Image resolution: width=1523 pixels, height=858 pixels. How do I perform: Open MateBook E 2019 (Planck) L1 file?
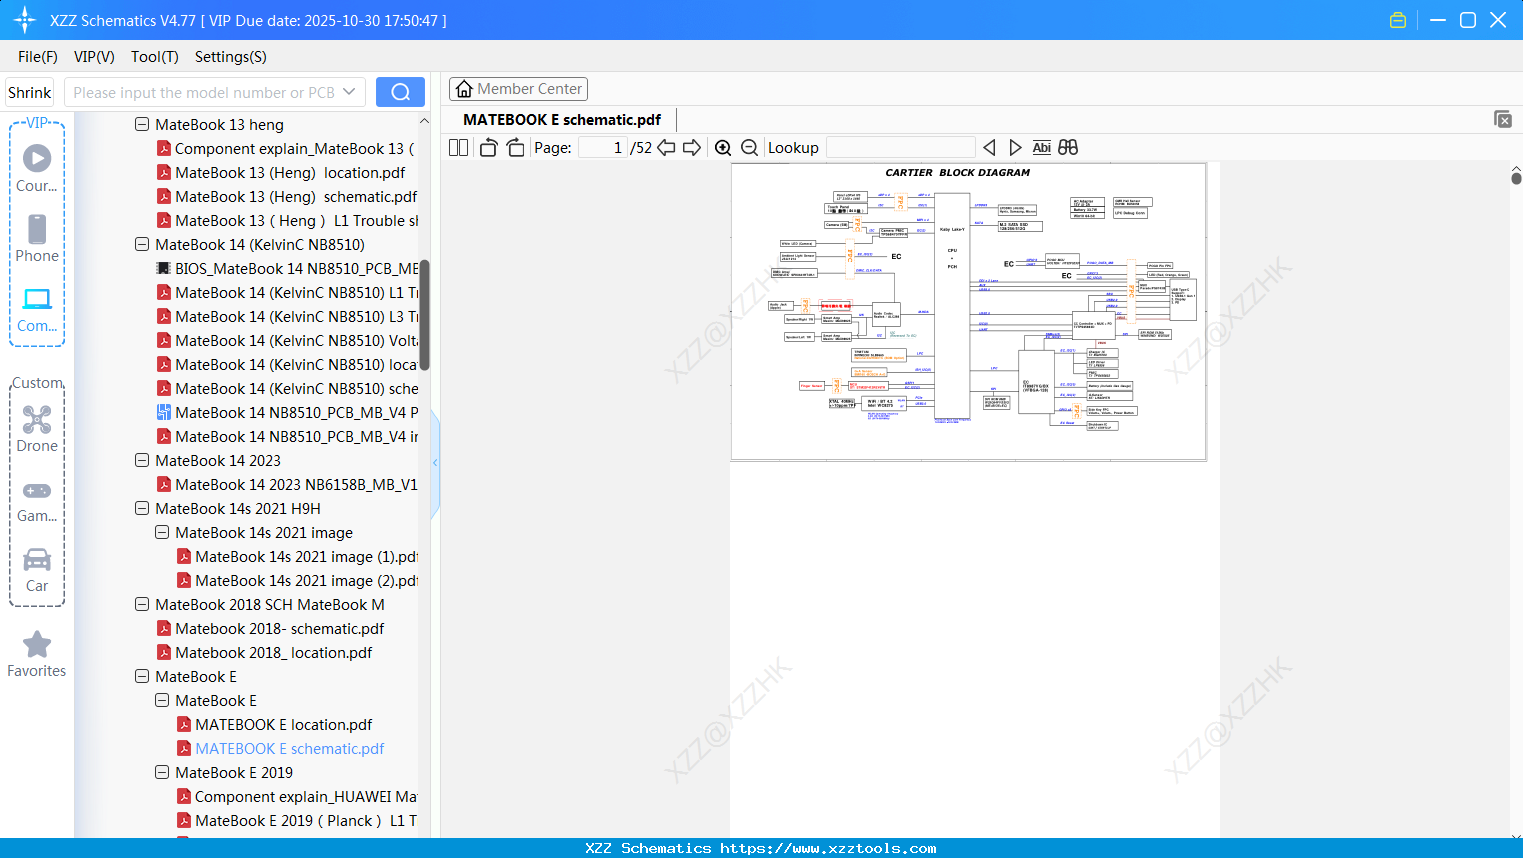tap(297, 820)
